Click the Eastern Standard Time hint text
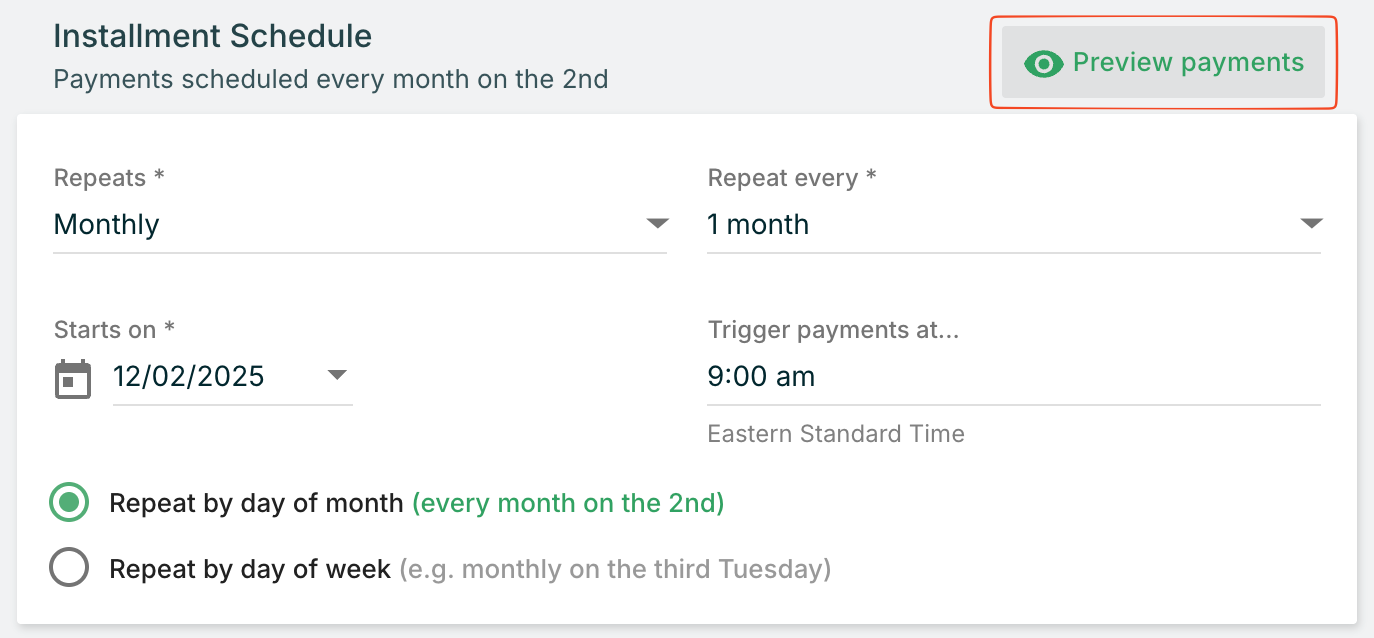This screenshot has height=638, width=1374. 836,434
